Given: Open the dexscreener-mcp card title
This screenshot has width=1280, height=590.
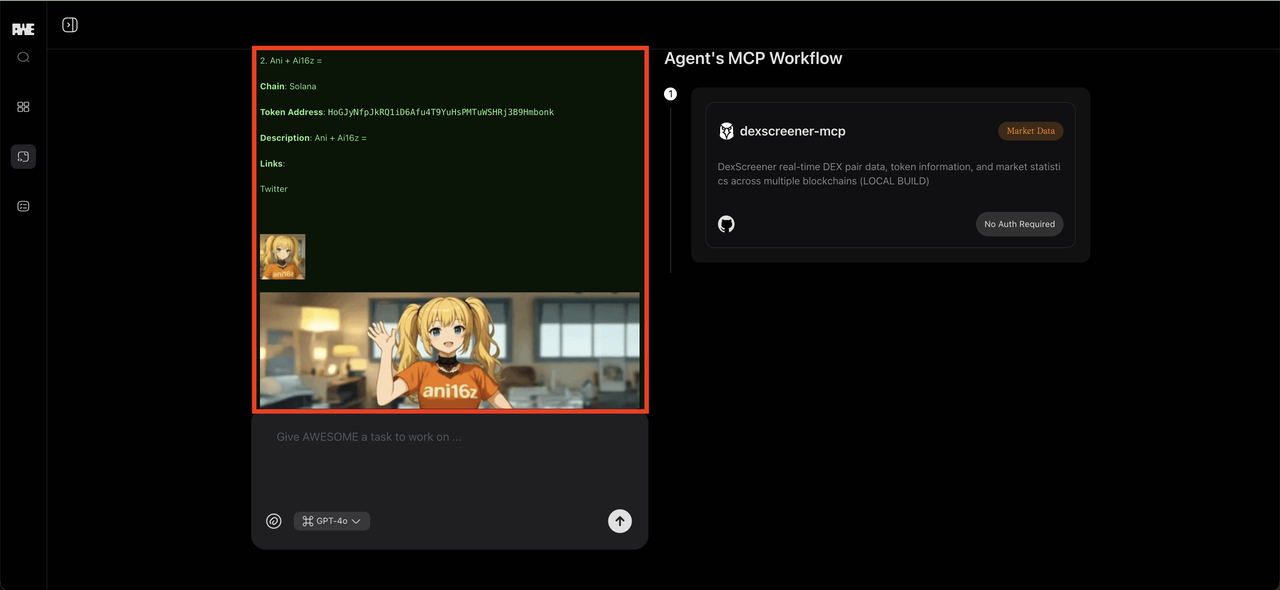Looking at the screenshot, I should pos(792,131).
